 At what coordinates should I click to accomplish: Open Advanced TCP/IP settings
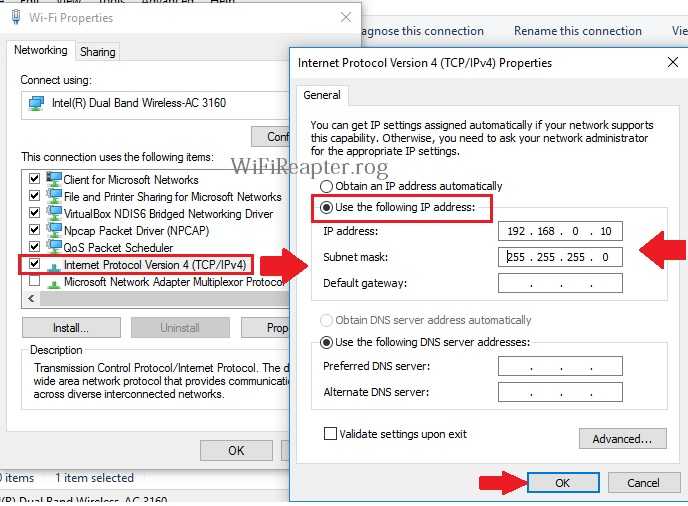(x=622, y=438)
